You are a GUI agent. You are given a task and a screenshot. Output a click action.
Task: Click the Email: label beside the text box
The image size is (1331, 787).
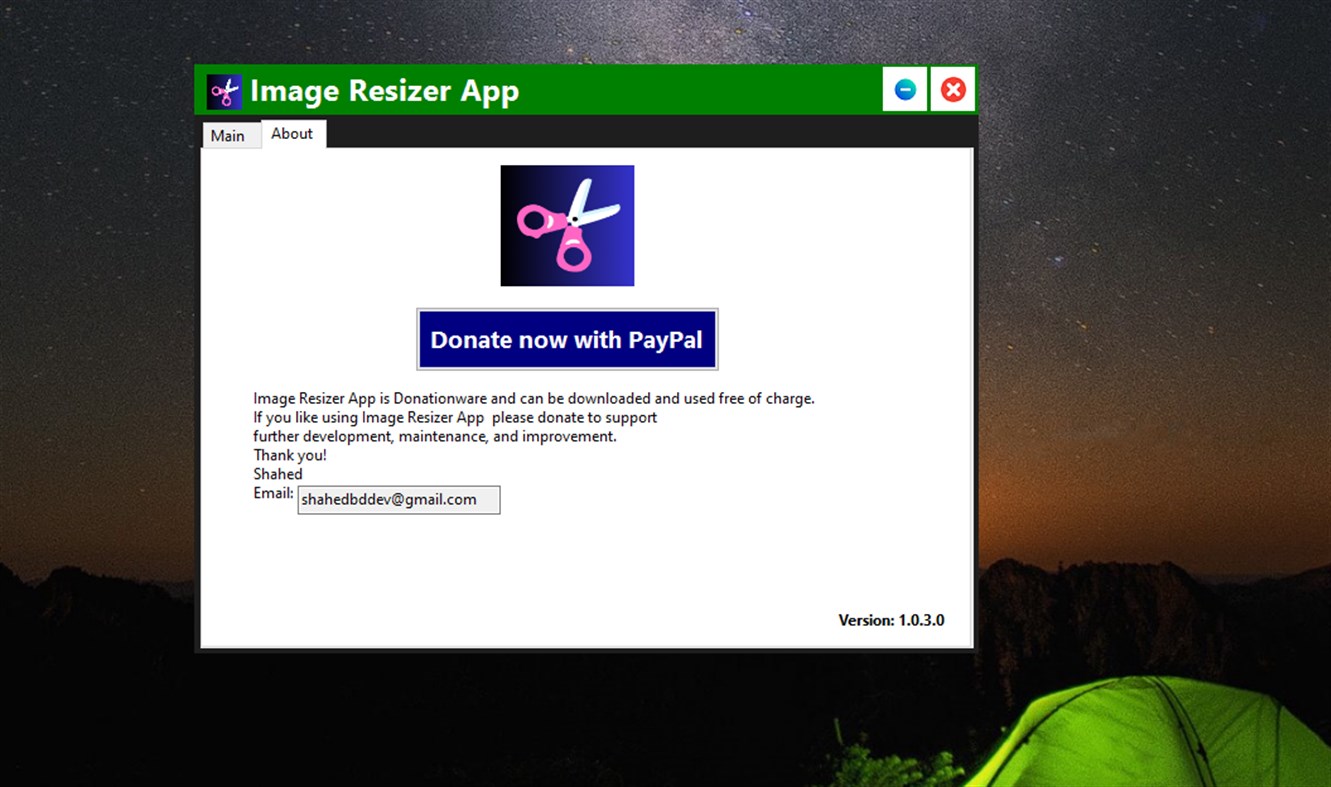[x=273, y=492]
